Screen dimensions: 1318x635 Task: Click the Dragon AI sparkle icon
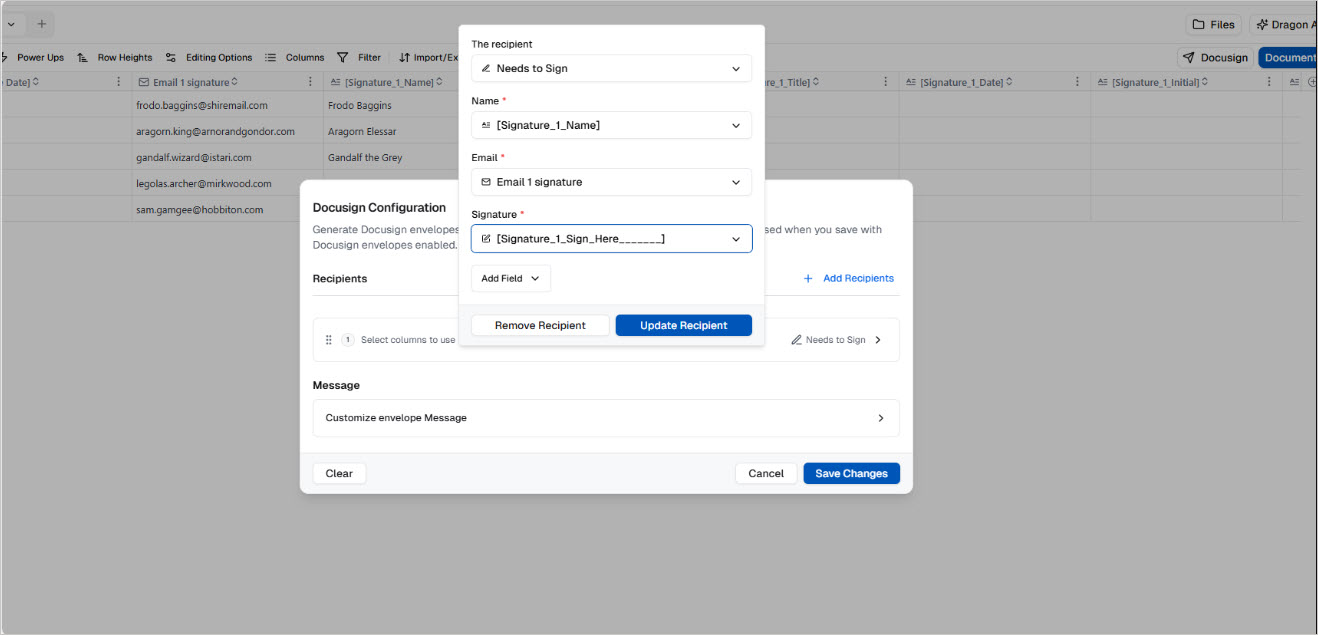click(x=1262, y=24)
